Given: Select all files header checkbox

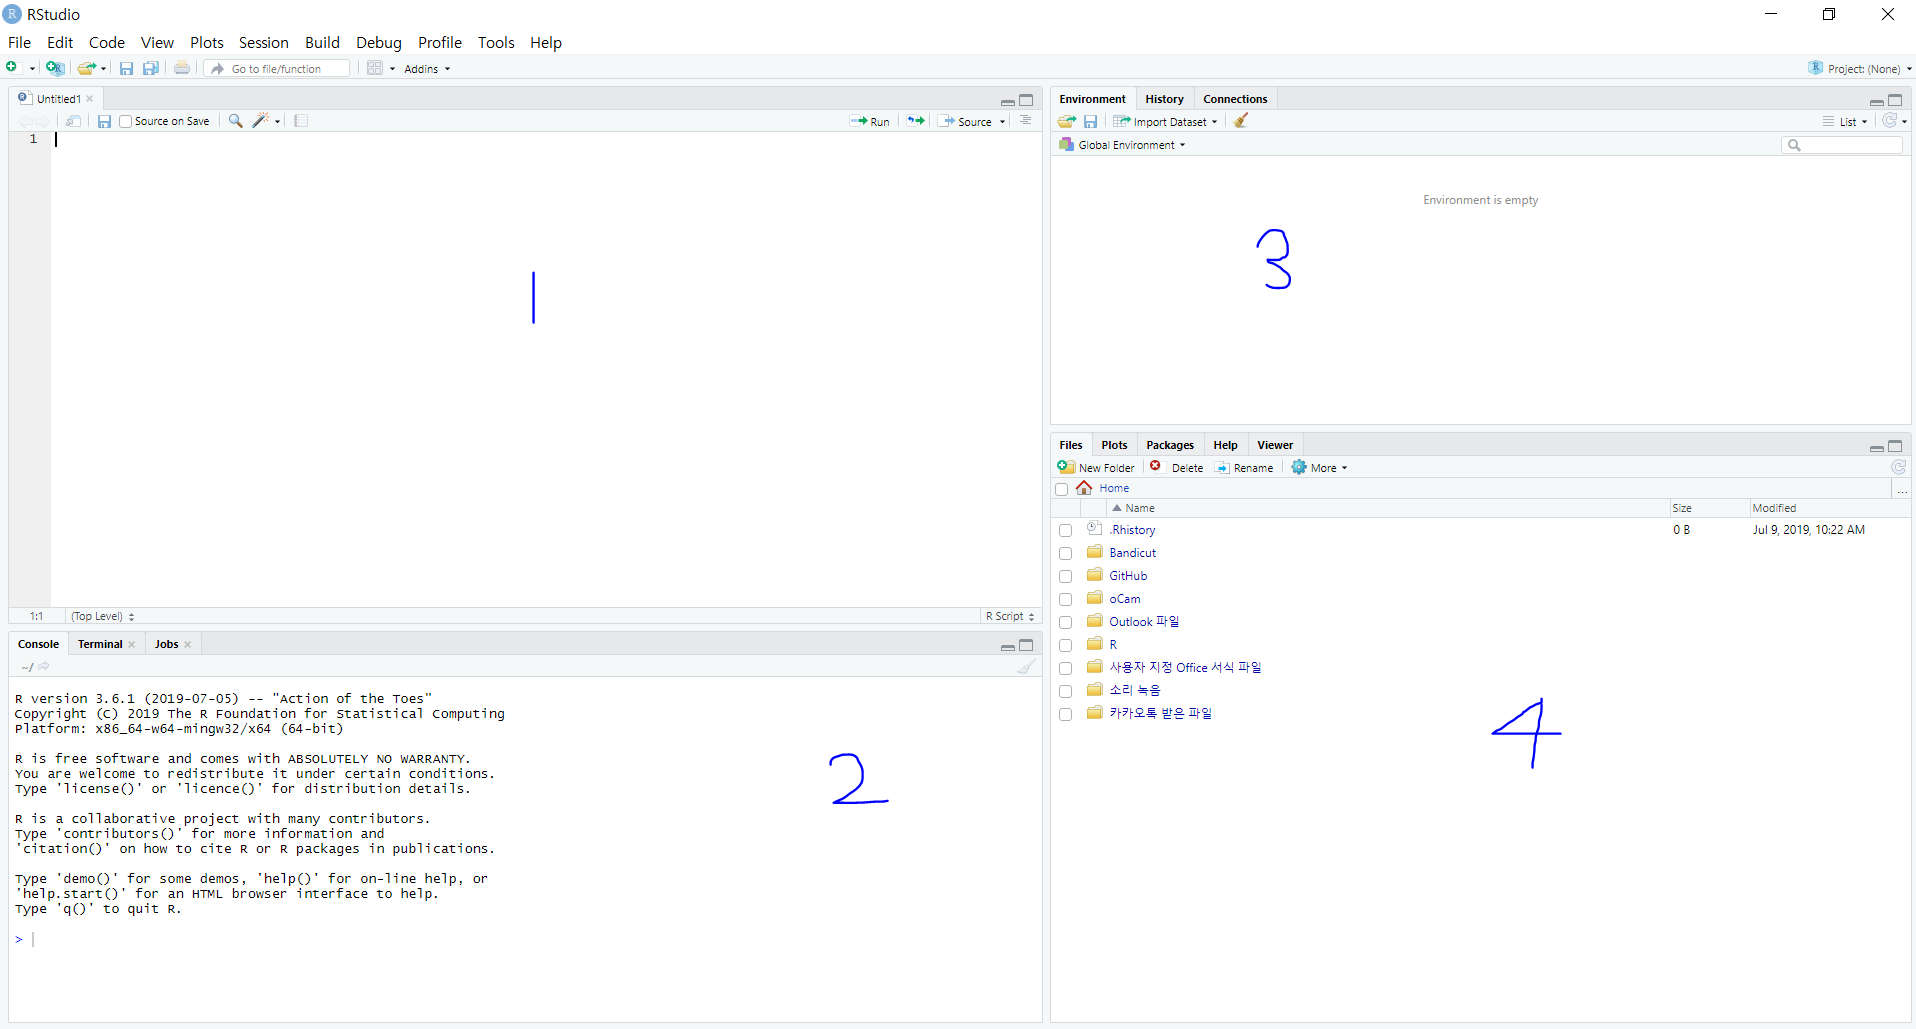Looking at the screenshot, I should pyautogui.click(x=1062, y=489).
